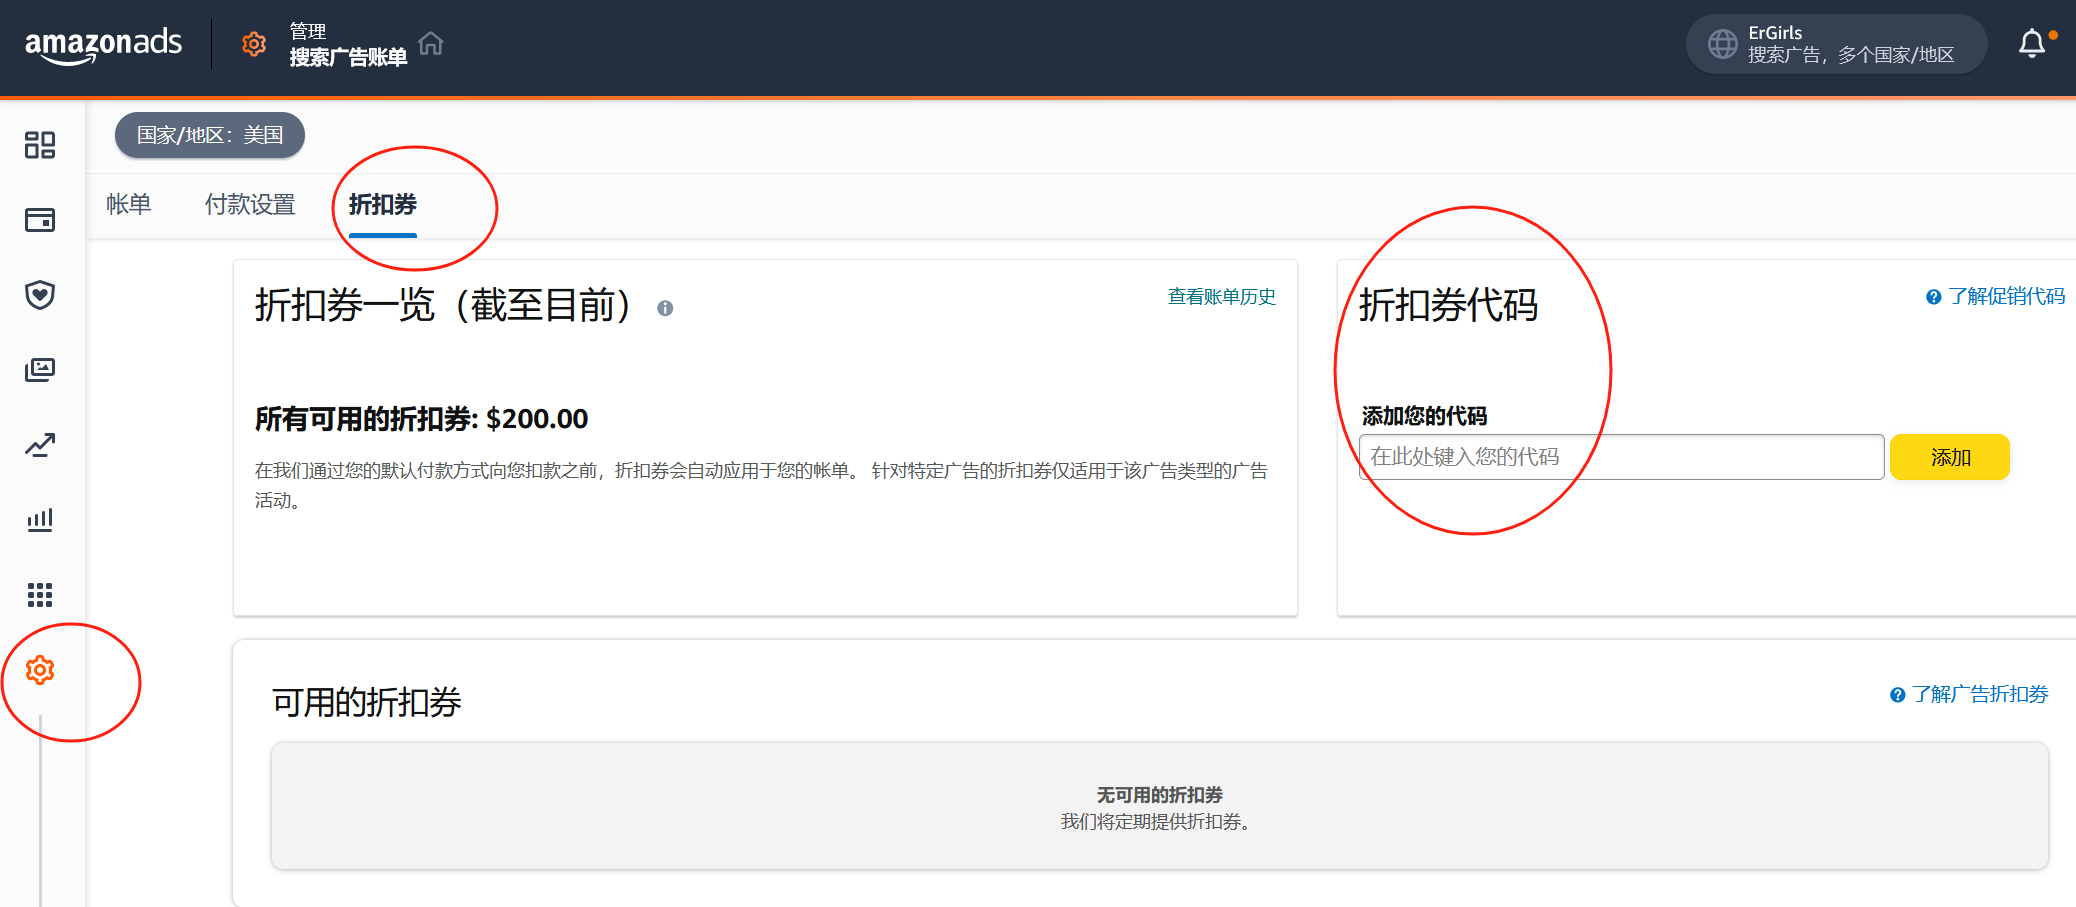
Task: Click the 无可用的折扣券 message
Action: pyautogui.click(x=1160, y=795)
